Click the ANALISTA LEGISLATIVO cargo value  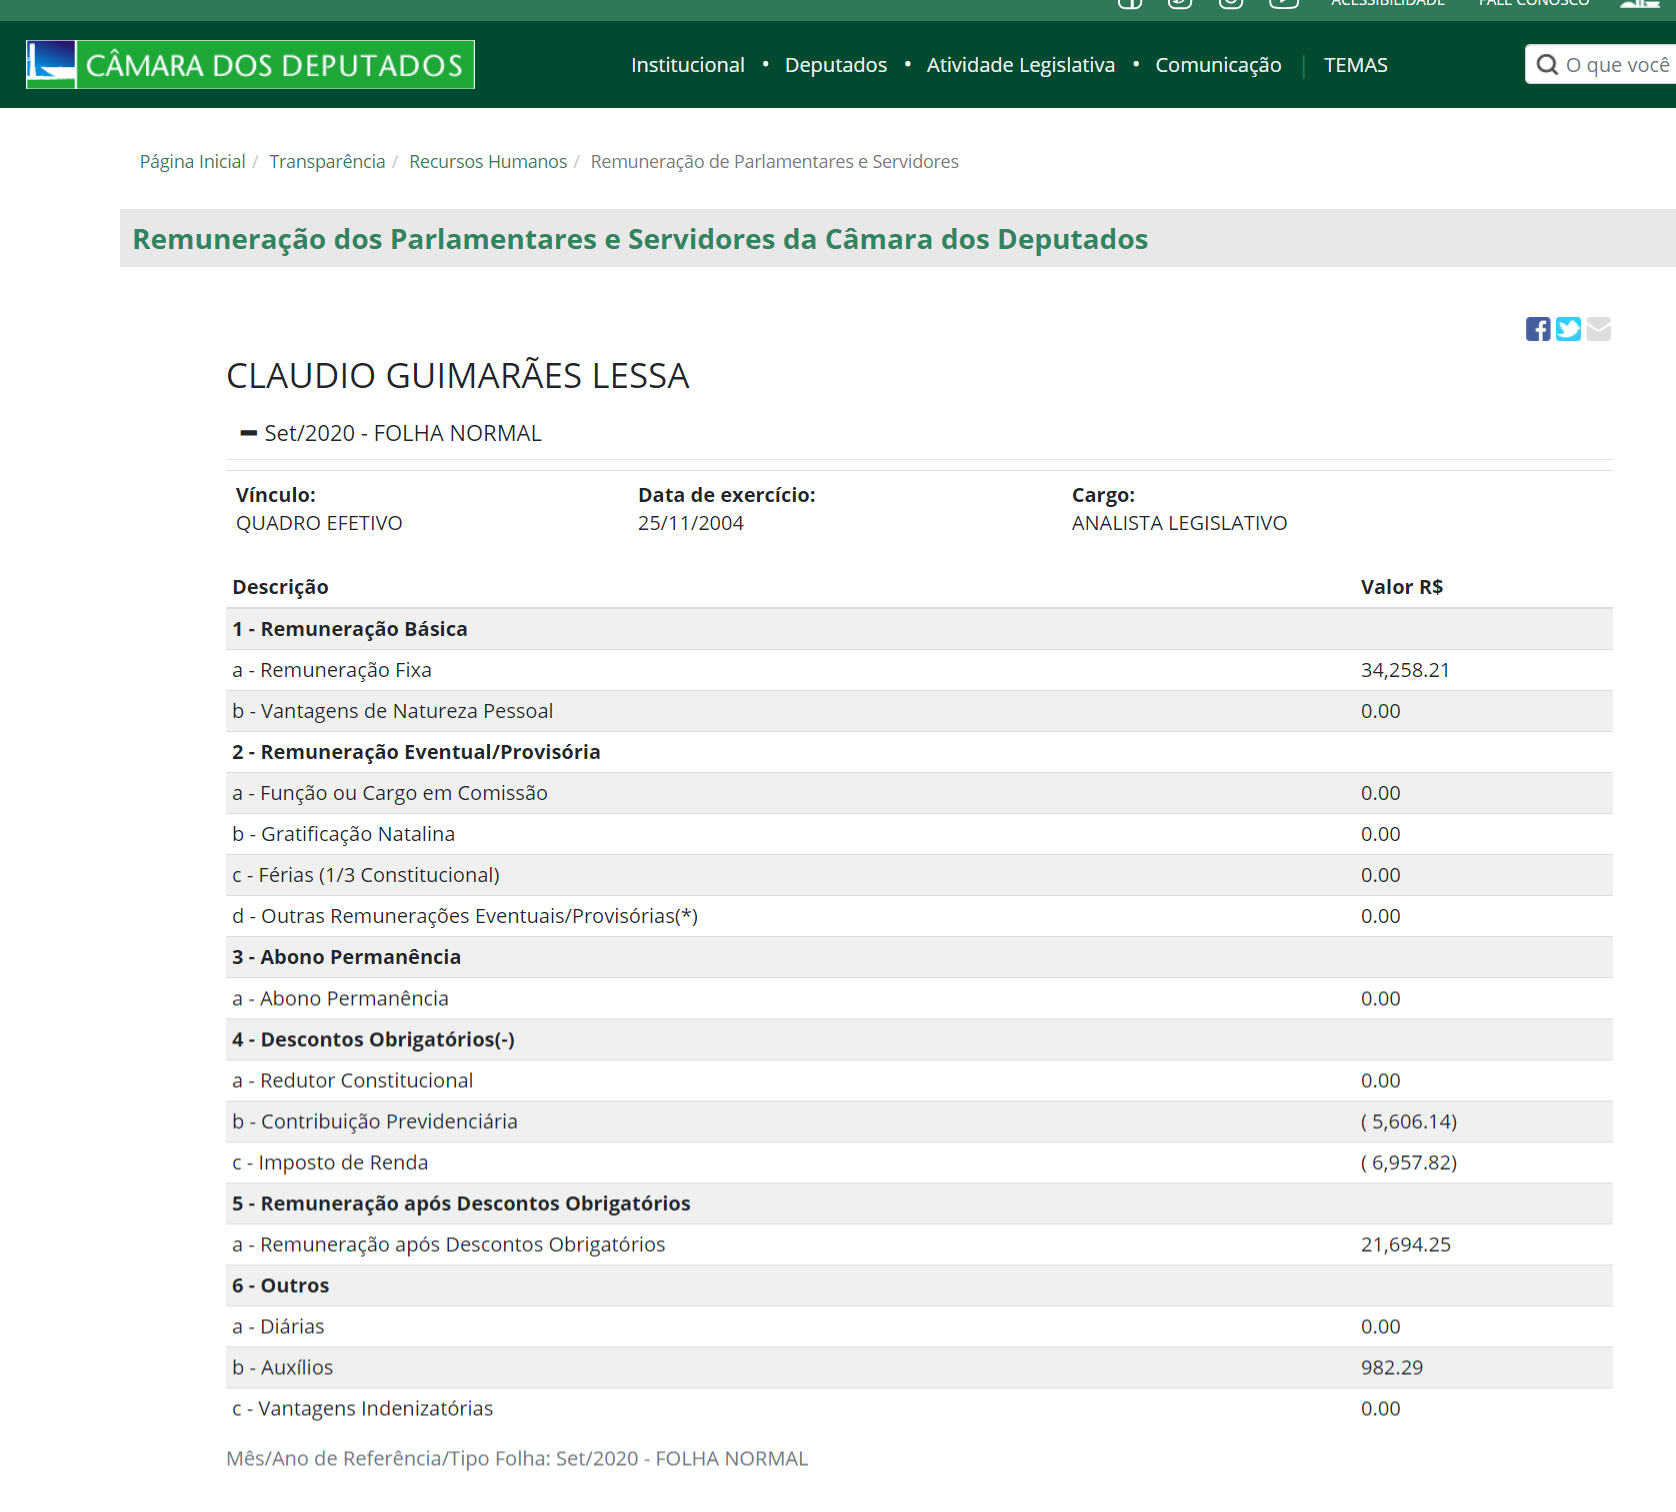pos(1179,523)
